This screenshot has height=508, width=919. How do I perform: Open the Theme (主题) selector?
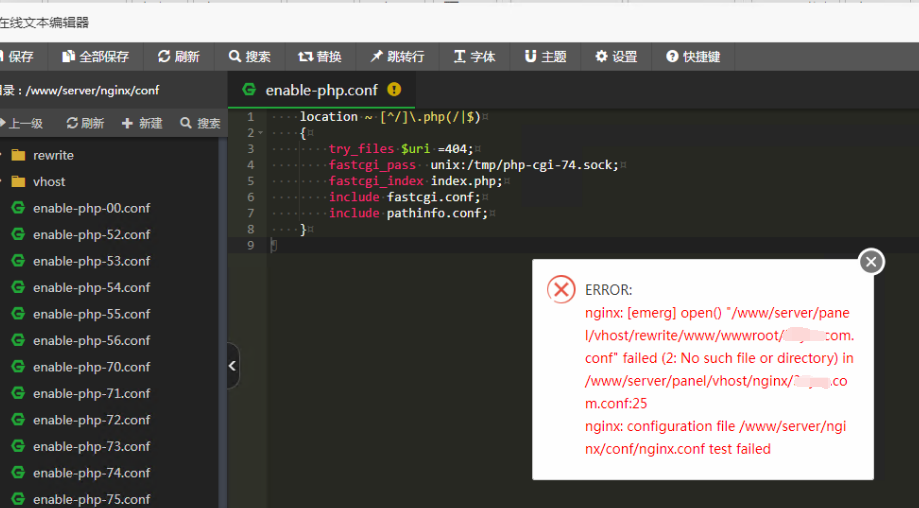[x=545, y=57]
